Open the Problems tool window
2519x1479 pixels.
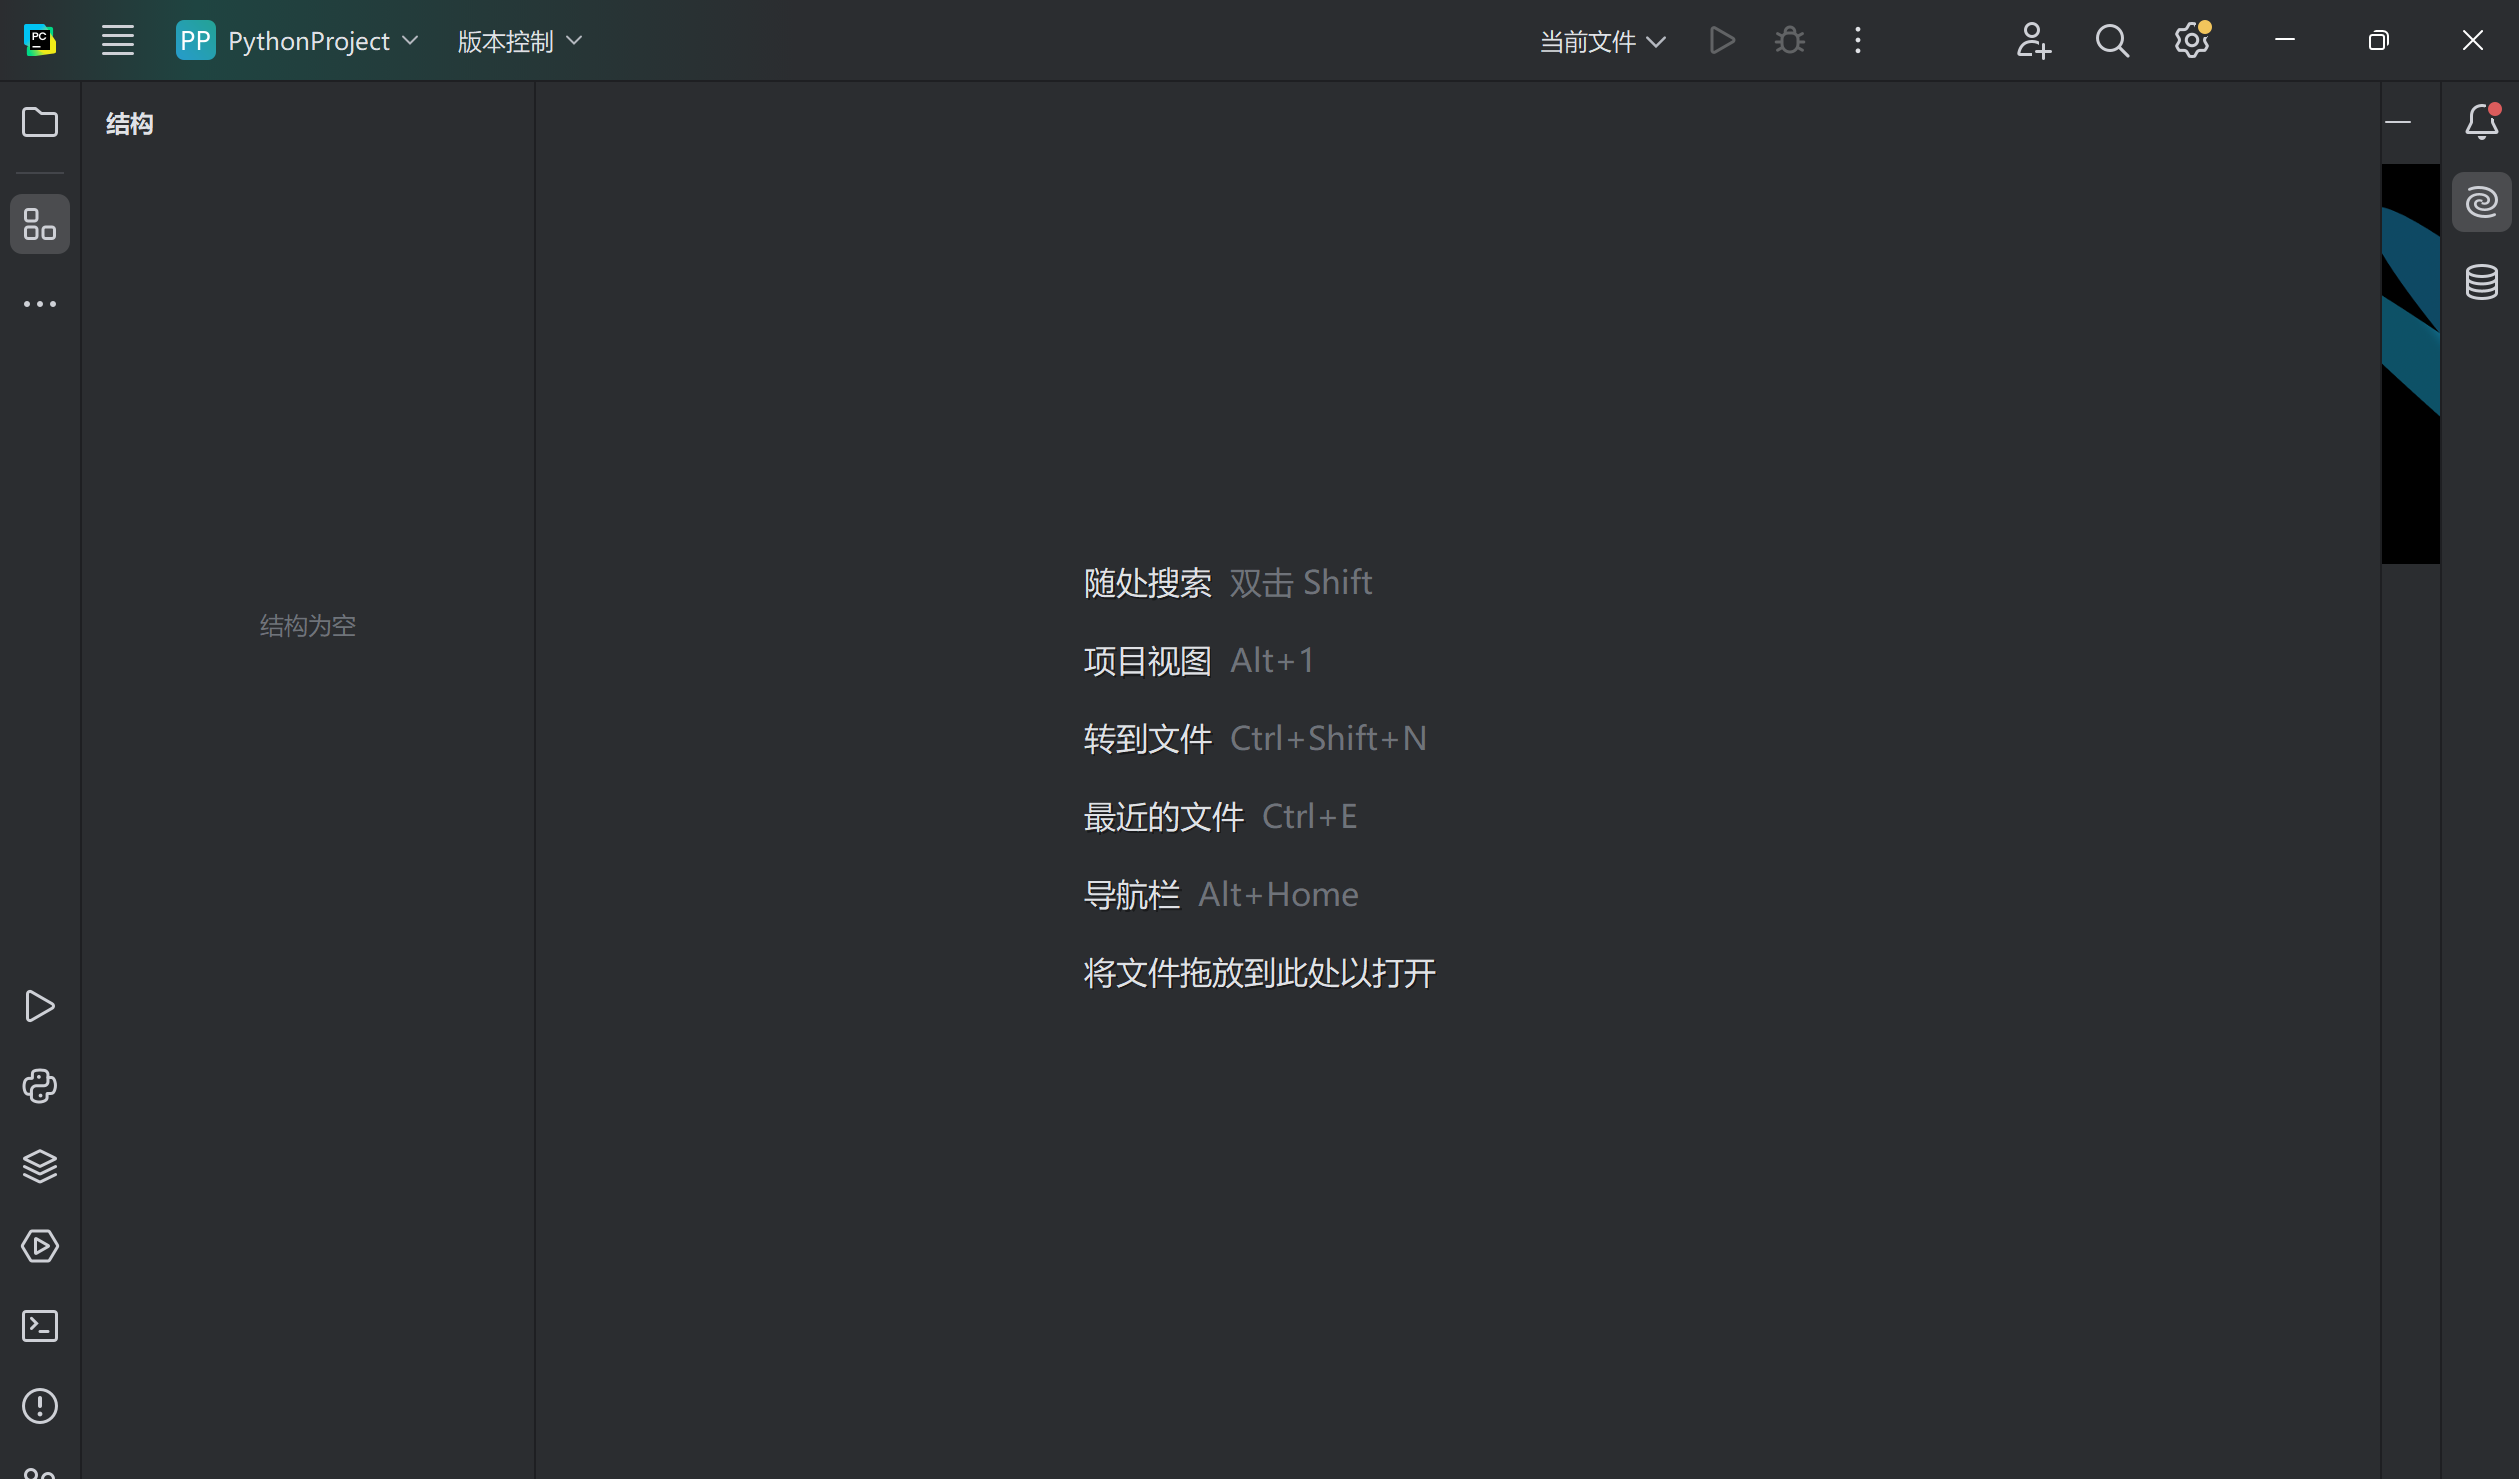click(x=40, y=1406)
